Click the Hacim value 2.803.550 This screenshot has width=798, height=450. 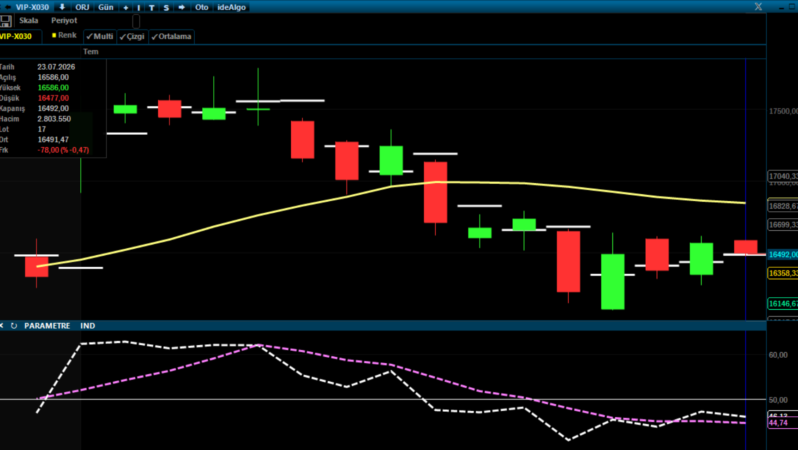point(54,119)
